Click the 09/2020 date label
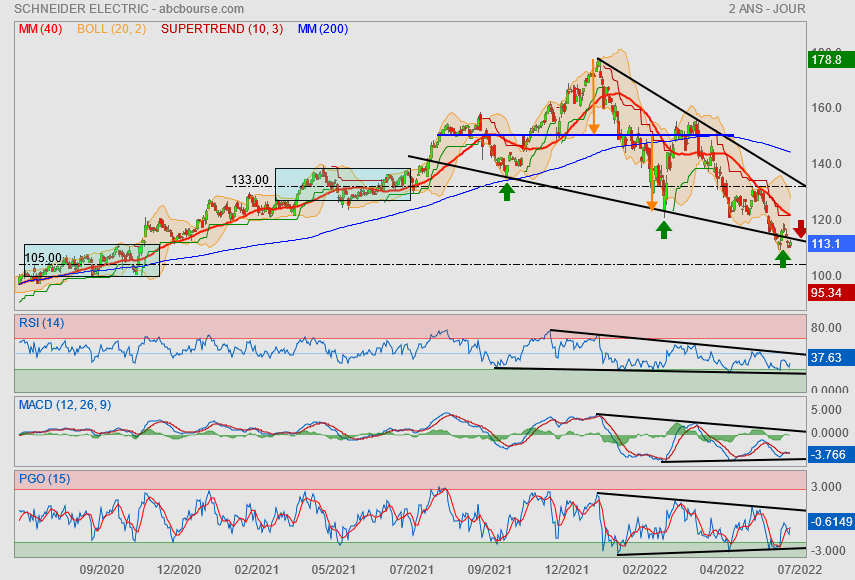 (102, 570)
